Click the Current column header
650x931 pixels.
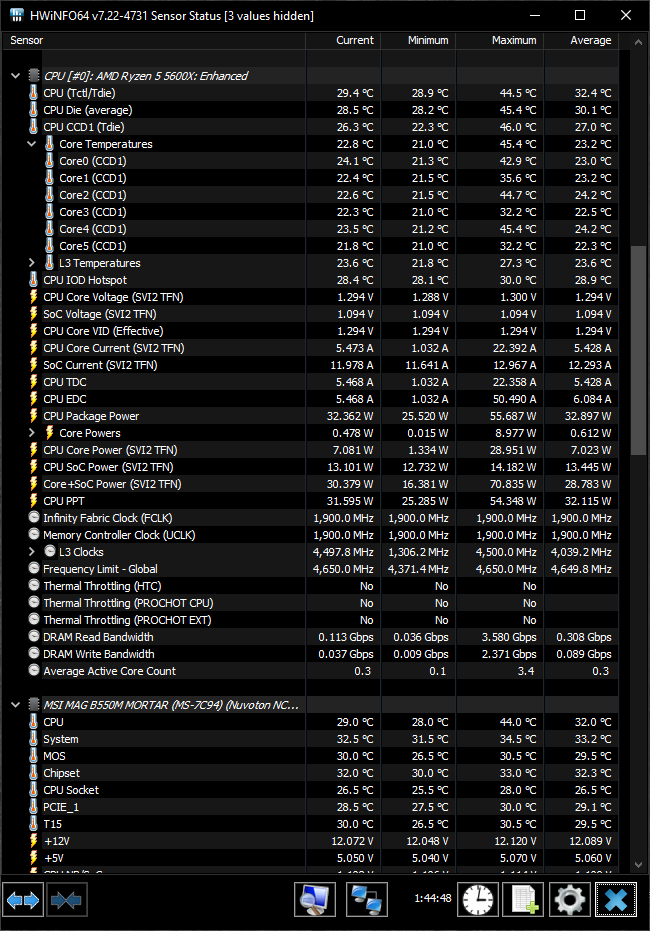pyautogui.click(x=343, y=40)
